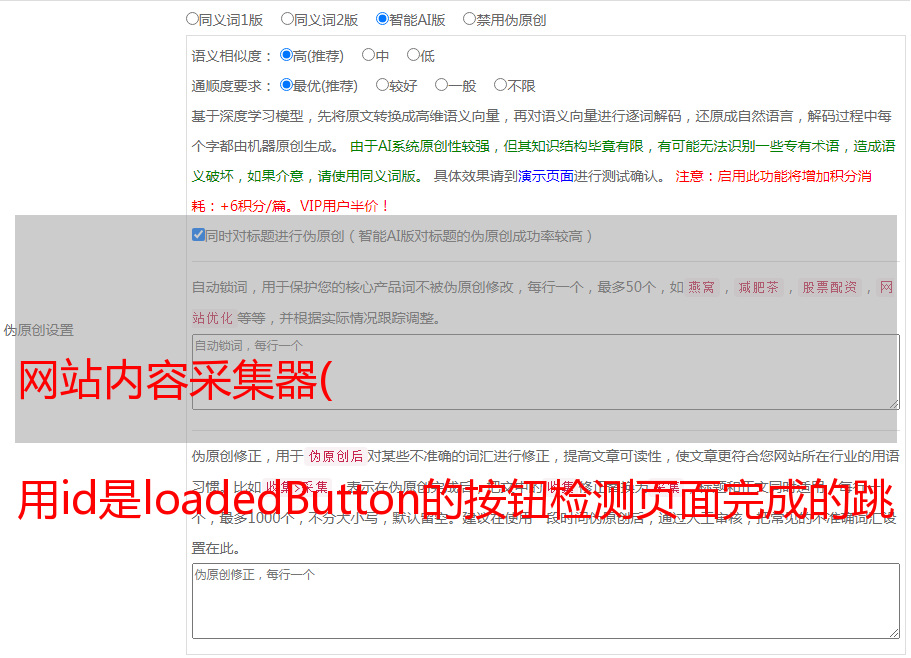
Task: Select the 同义词2版 radio option
Action: click(287, 19)
